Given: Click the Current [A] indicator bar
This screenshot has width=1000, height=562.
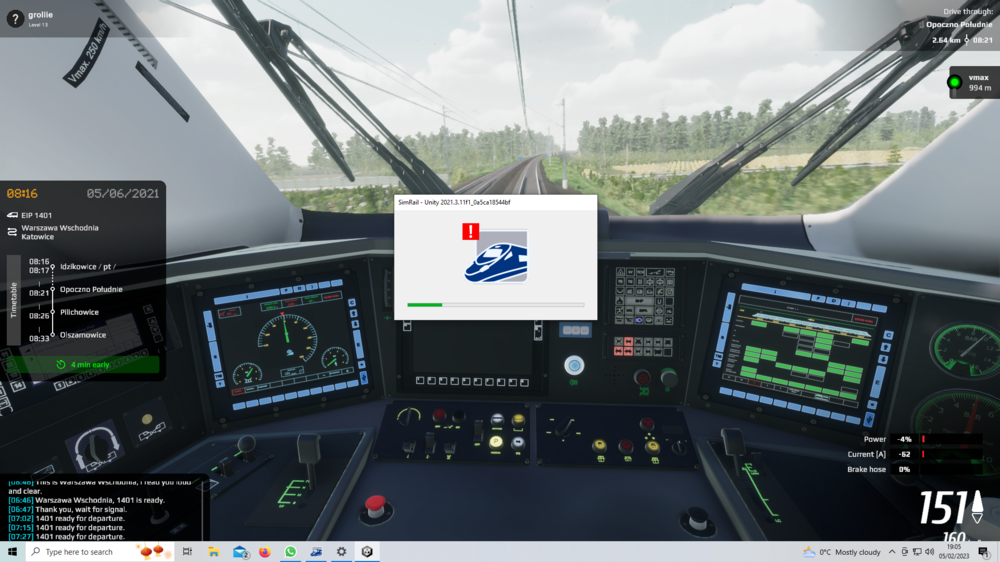Looking at the screenshot, I should [952, 454].
